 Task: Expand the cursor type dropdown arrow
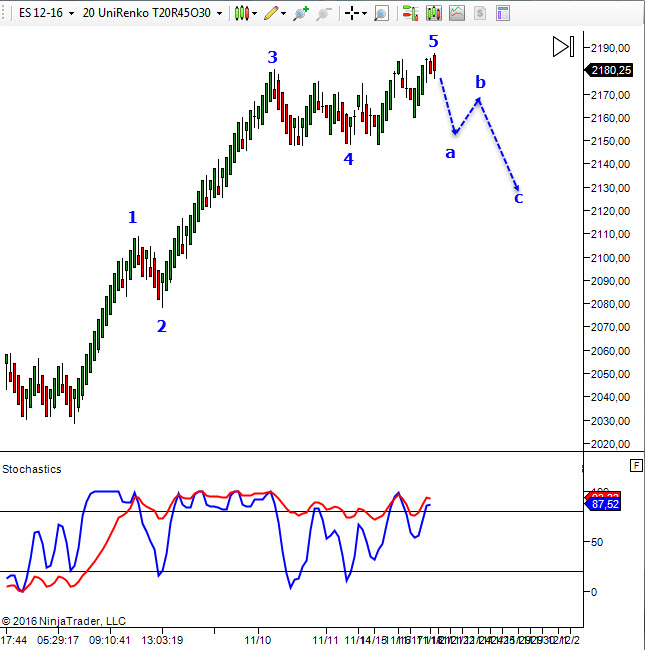[x=364, y=14]
